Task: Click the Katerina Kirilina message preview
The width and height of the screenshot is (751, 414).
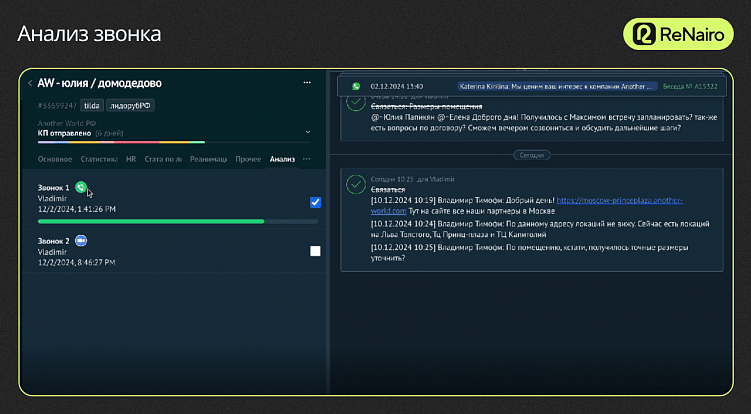Action: [558, 87]
